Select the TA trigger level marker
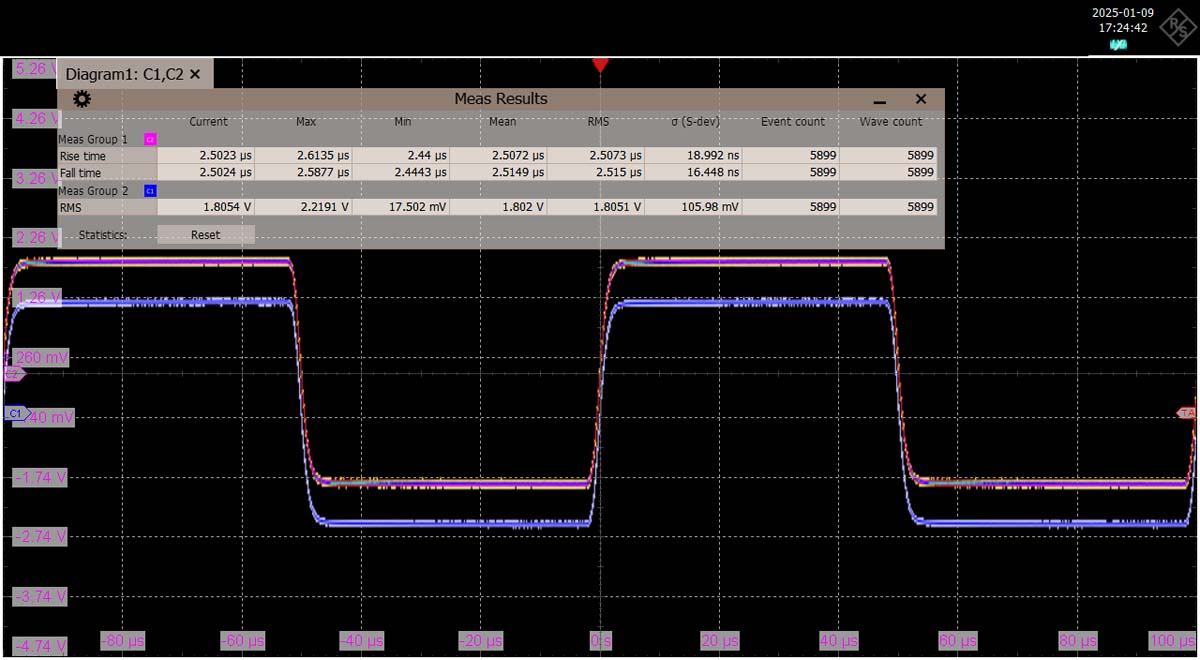Viewport: 1200px width, 660px height. pyautogui.click(x=1186, y=413)
